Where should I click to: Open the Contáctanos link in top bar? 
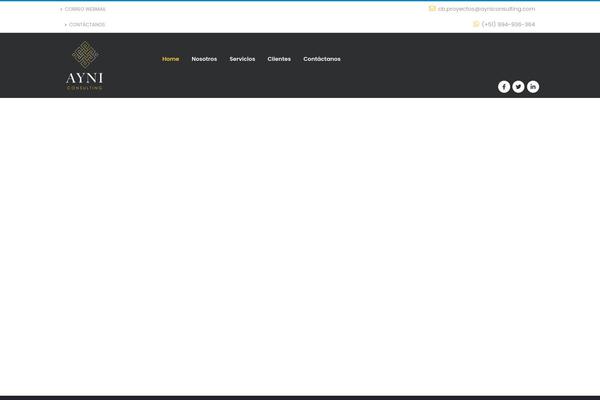click(87, 24)
